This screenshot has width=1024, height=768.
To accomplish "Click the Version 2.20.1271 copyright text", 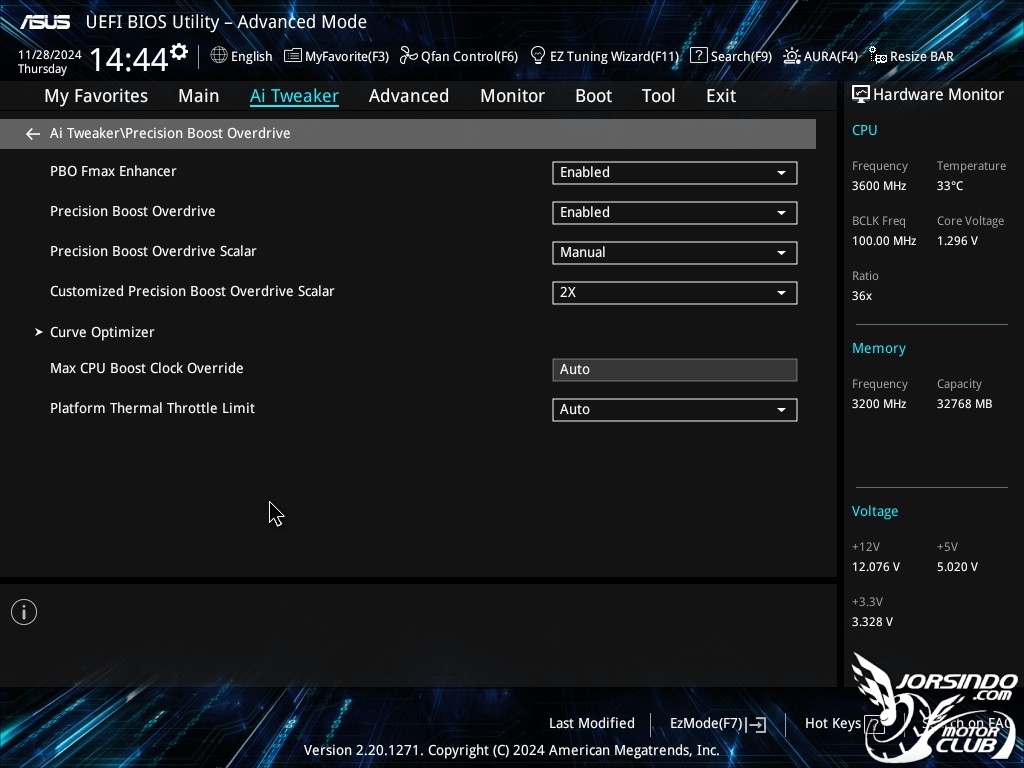I will click(511, 750).
